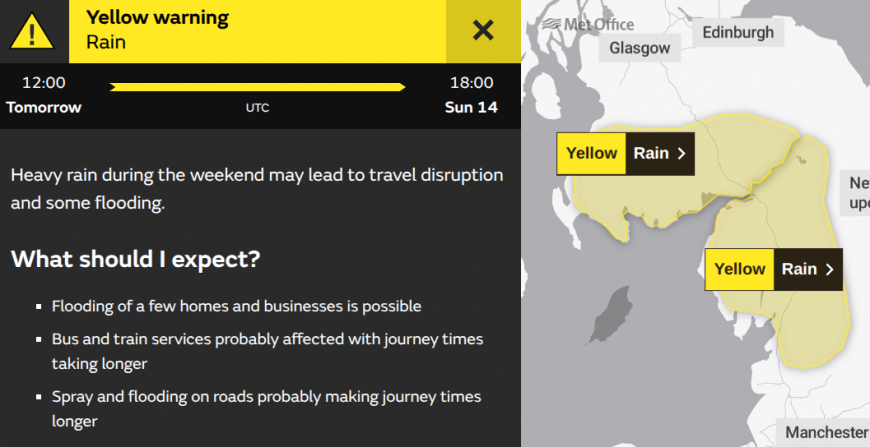The height and width of the screenshot is (447, 870).
Task: Select the 12:00 Tomorrow start time
Action: click(x=44, y=95)
